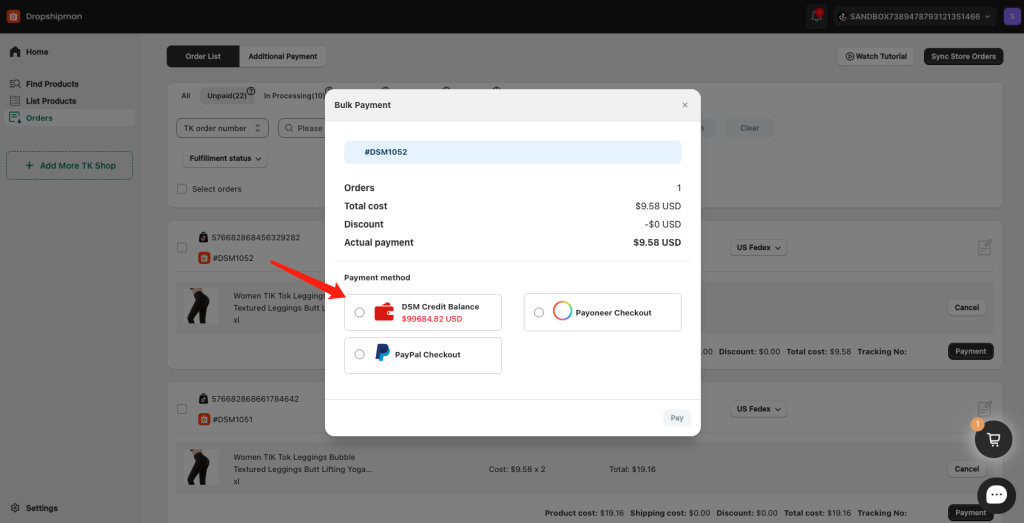Tick the Select orders checkbox

point(182,189)
